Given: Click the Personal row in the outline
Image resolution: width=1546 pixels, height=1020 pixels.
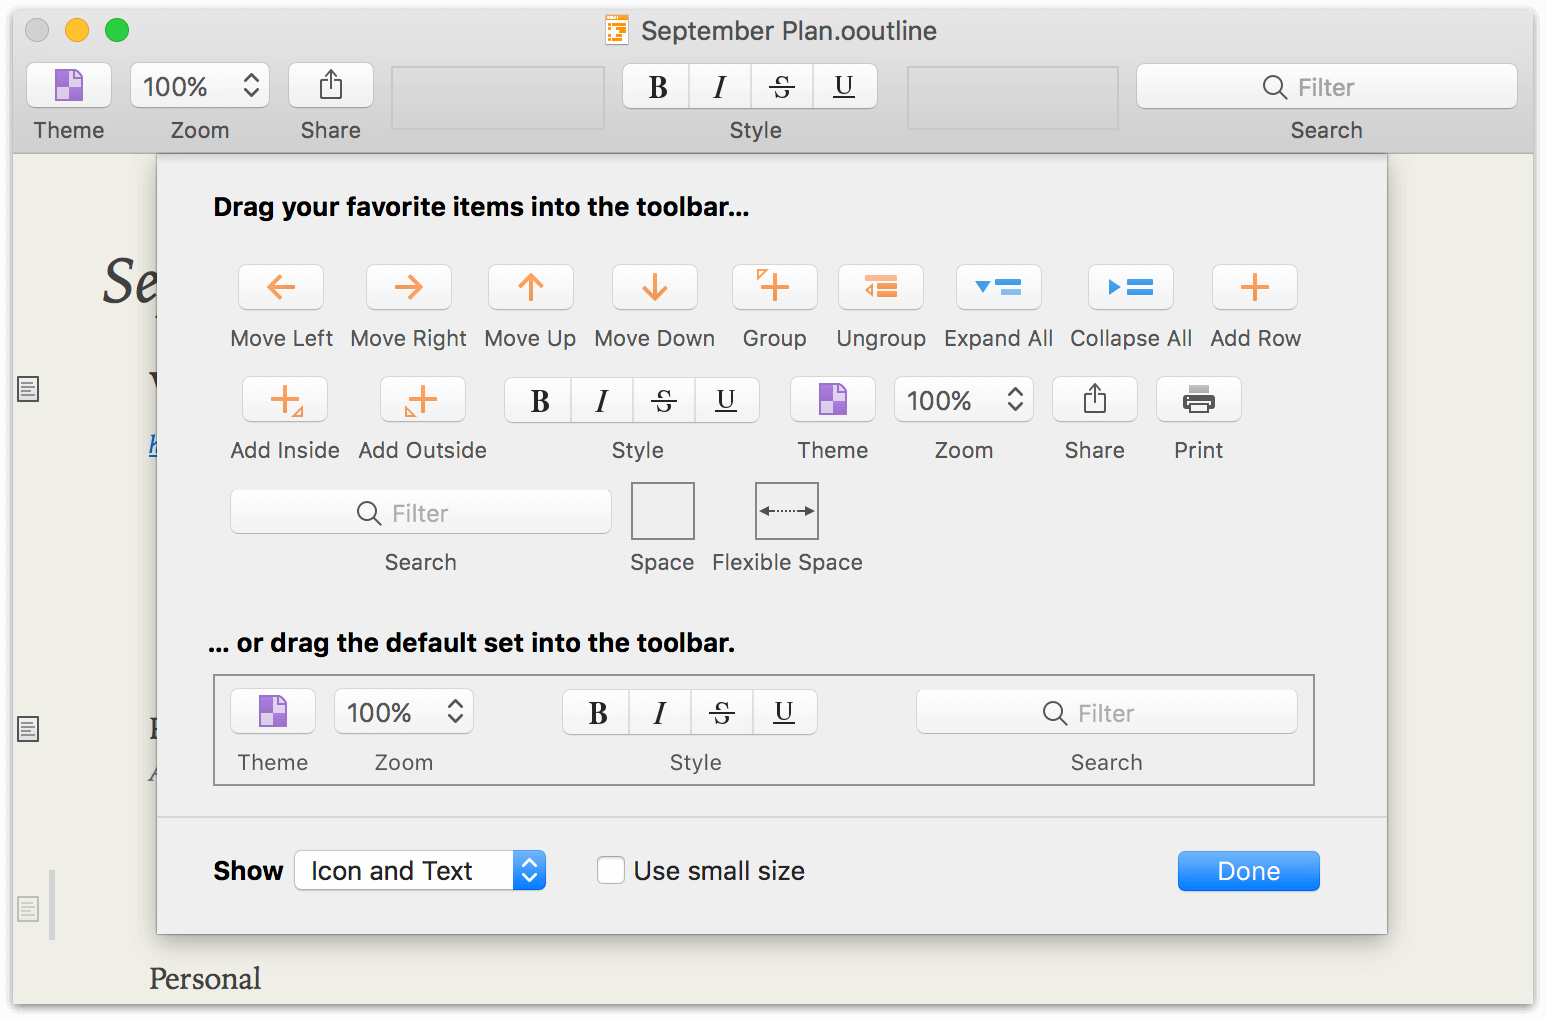Looking at the screenshot, I should pos(205,978).
